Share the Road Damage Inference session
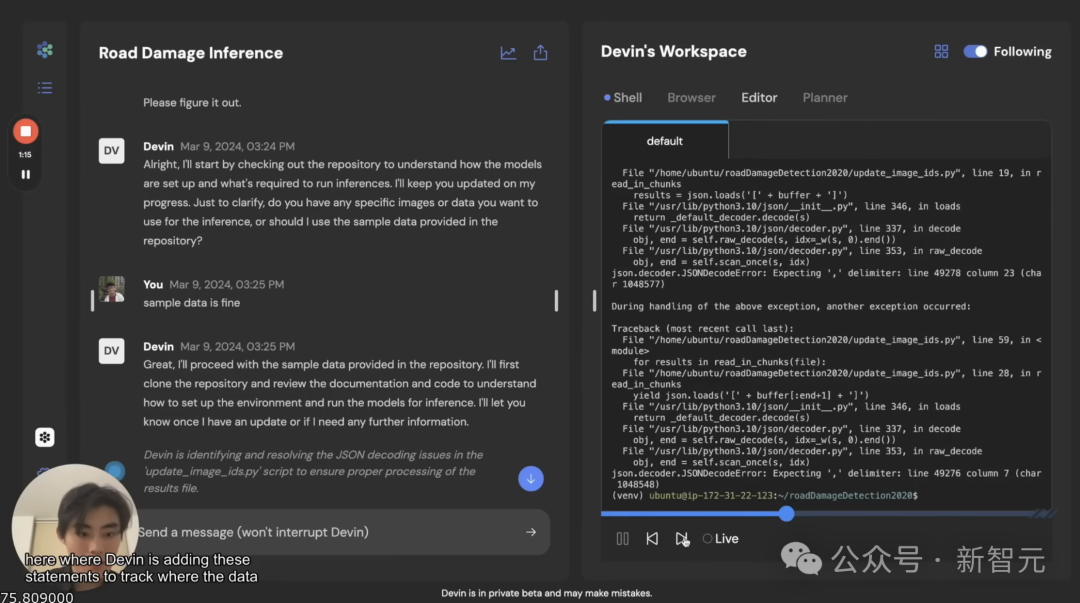This screenshot has height=603, width=1080. [541, 52]
